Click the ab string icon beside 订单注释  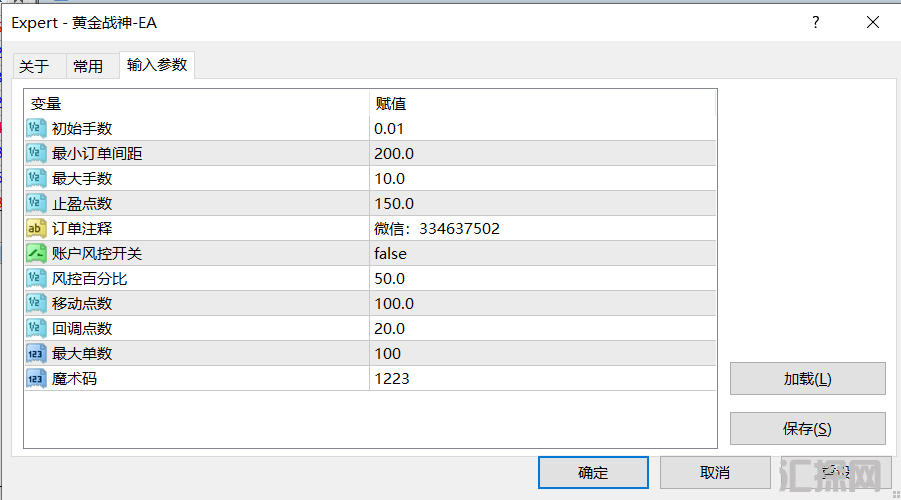[36, 228]
